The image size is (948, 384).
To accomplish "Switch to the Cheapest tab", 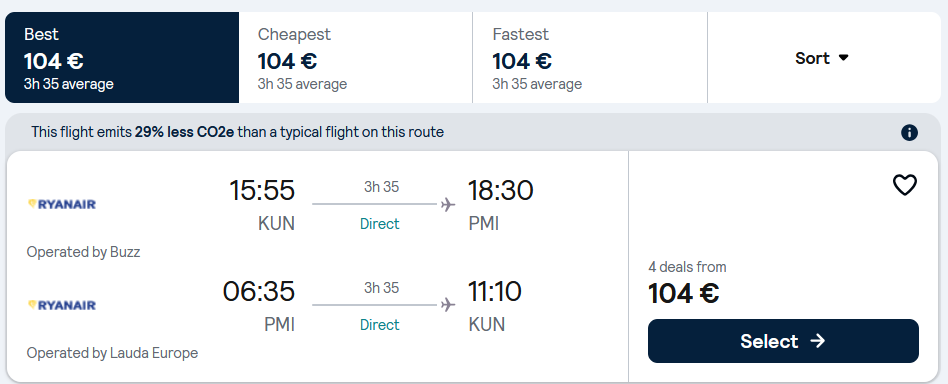I will (356, 57).
